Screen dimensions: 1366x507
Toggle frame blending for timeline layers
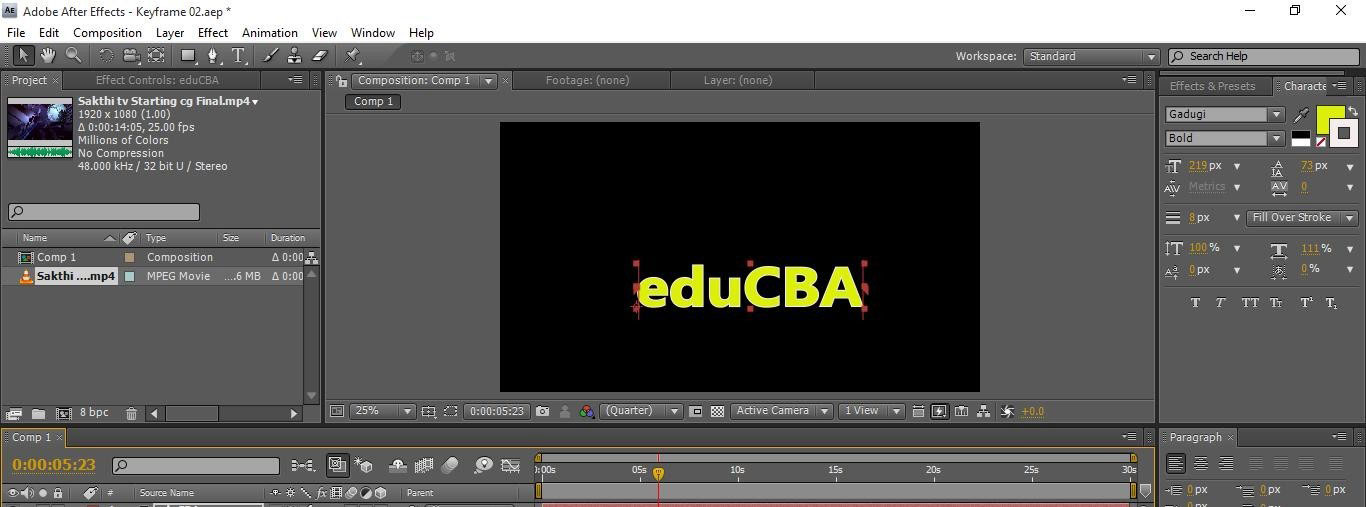[x=424, y=465]
